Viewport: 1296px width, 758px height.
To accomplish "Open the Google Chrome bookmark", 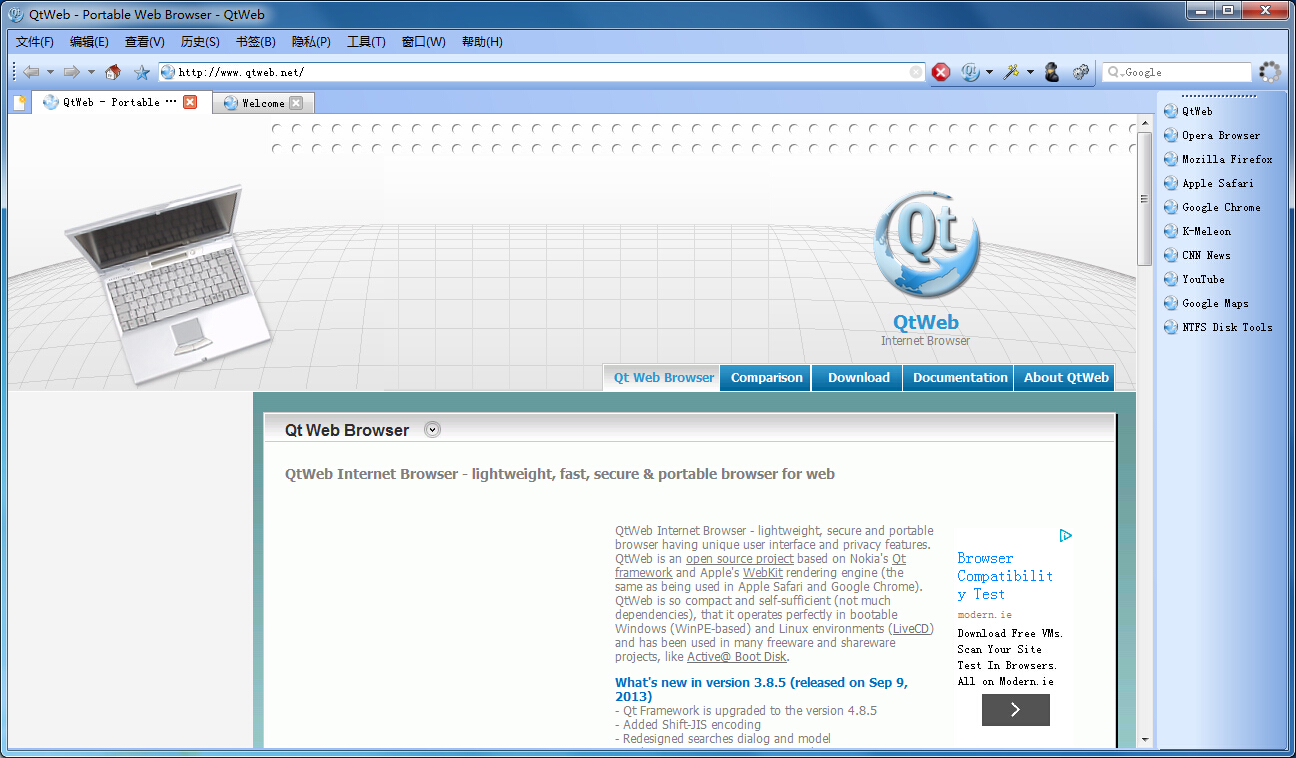I will (1212, 207).
